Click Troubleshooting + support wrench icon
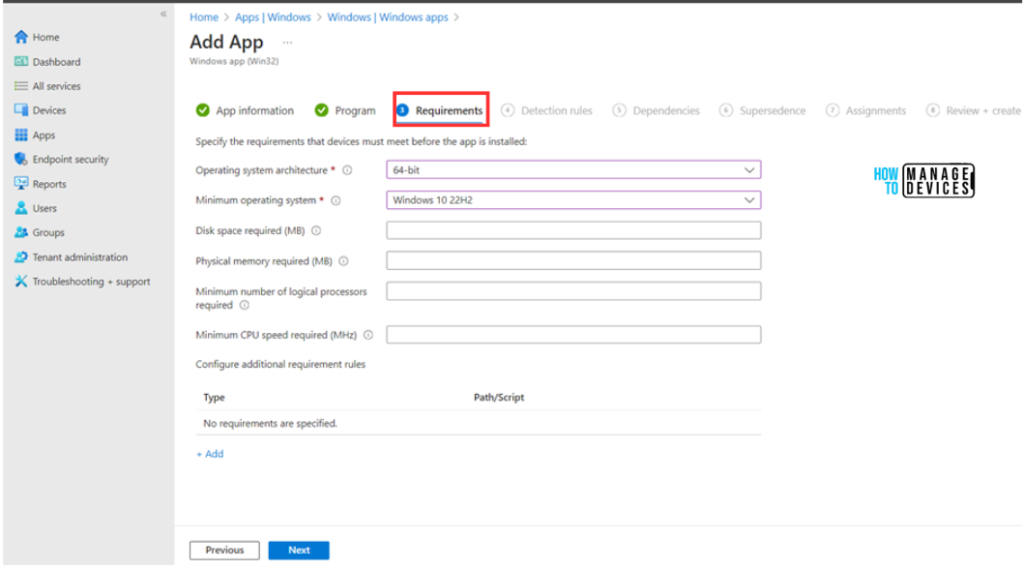Viewport: 1024px width, 570px height. pyautogui.click(x=21, y=282)
